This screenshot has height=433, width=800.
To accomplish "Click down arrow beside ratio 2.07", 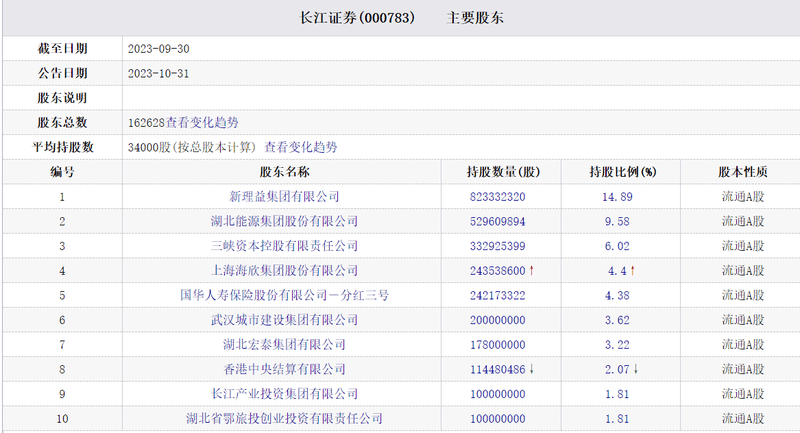I will pos(636,369).
